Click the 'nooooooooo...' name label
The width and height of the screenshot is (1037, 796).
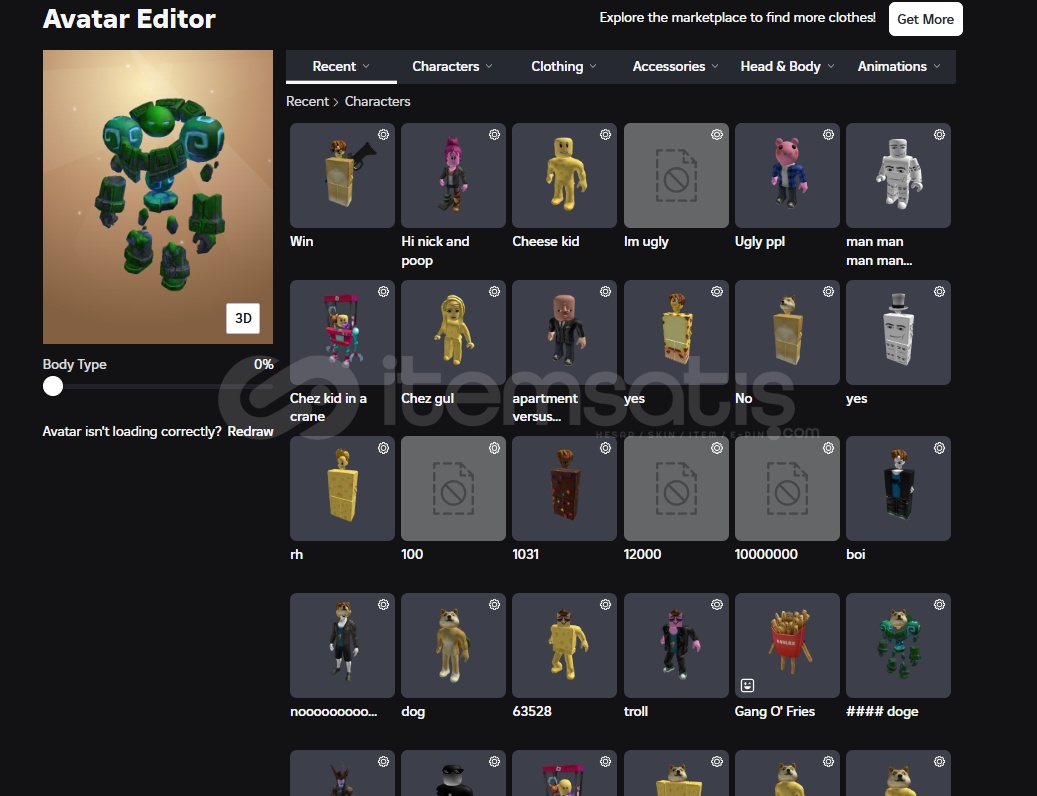334,711
